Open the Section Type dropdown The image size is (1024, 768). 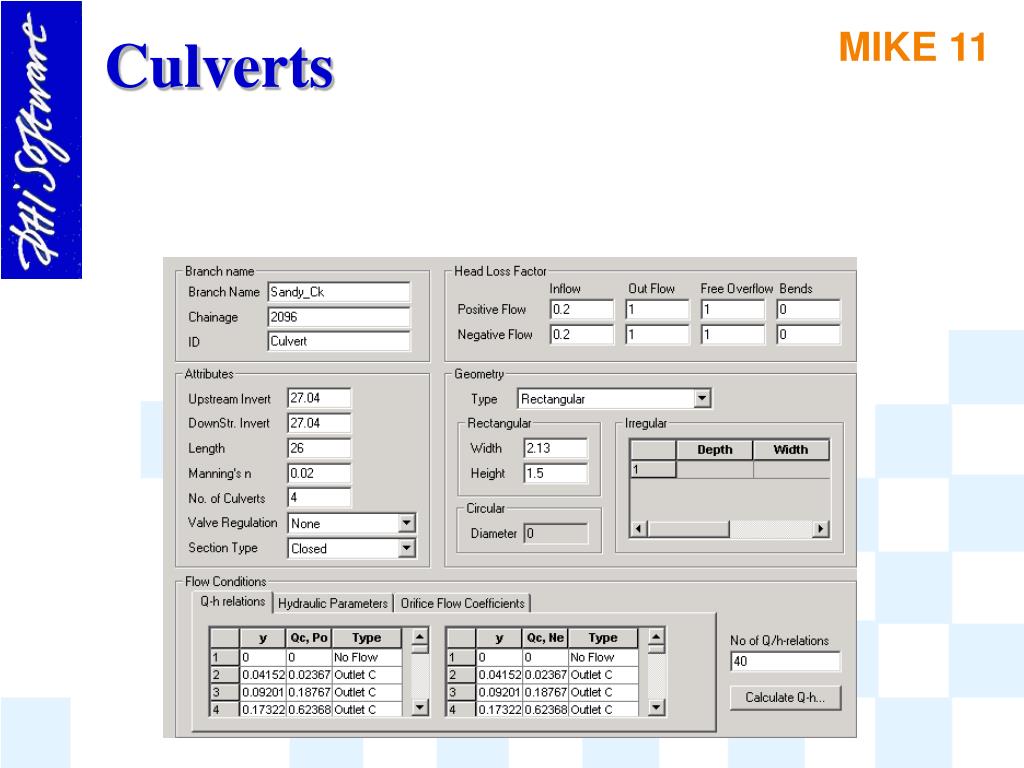[x=407, y=548]
